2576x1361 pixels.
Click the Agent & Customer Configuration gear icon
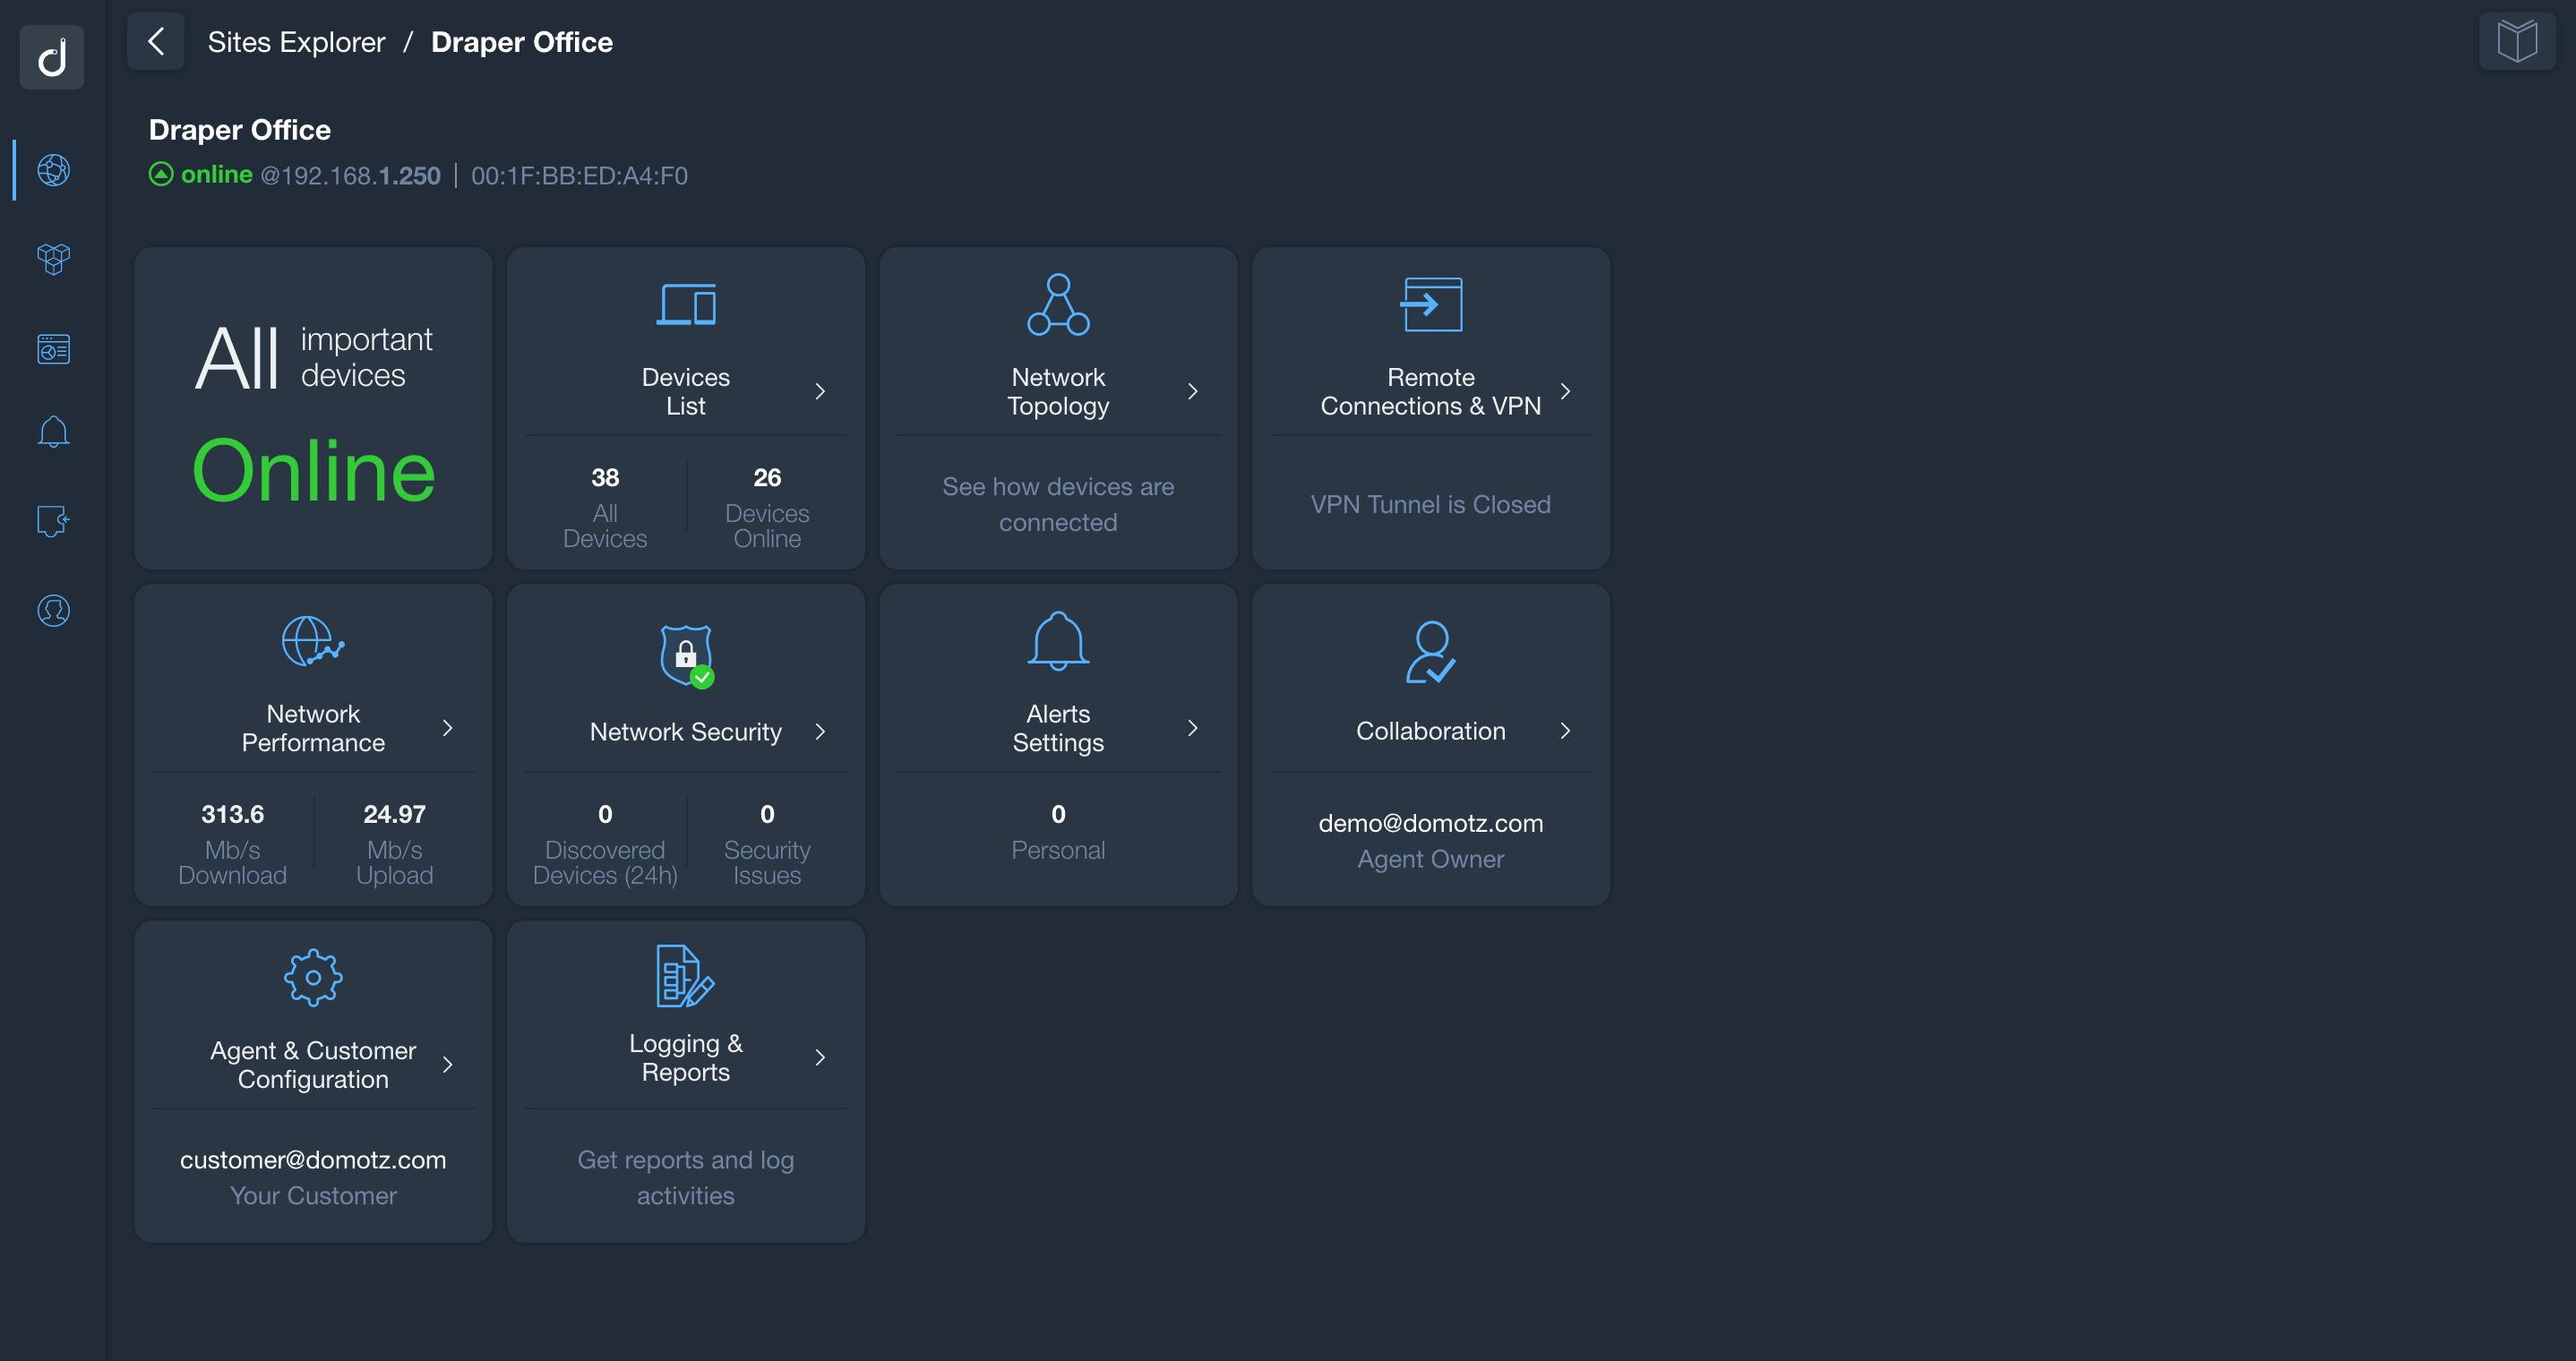[x=312, y=977]
